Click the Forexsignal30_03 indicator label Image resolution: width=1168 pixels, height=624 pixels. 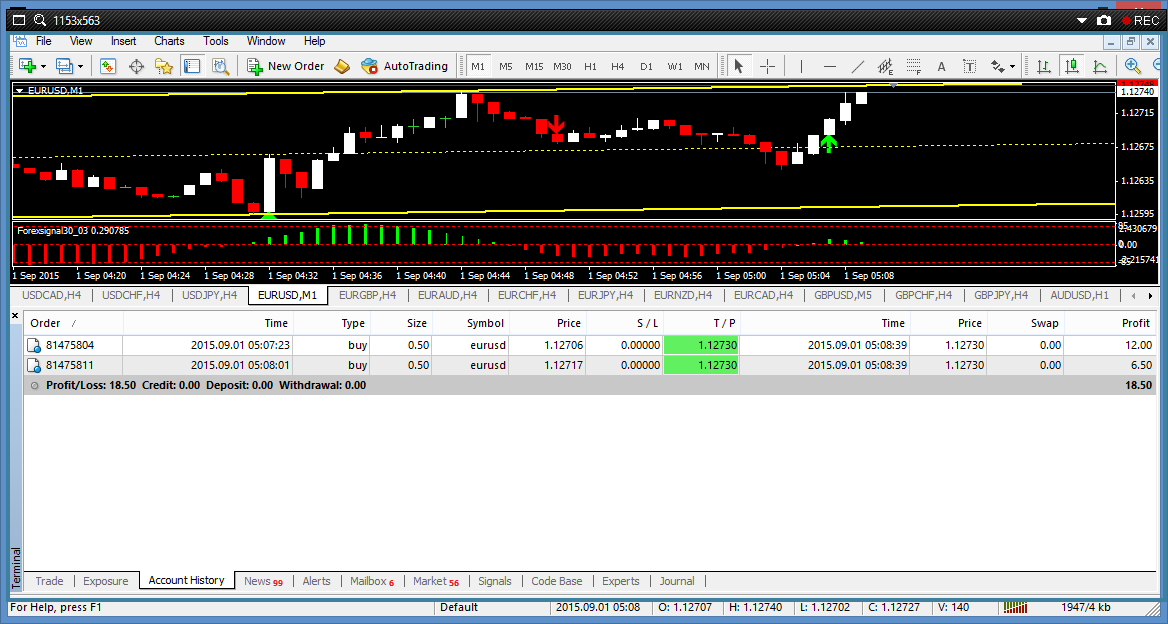73,231
